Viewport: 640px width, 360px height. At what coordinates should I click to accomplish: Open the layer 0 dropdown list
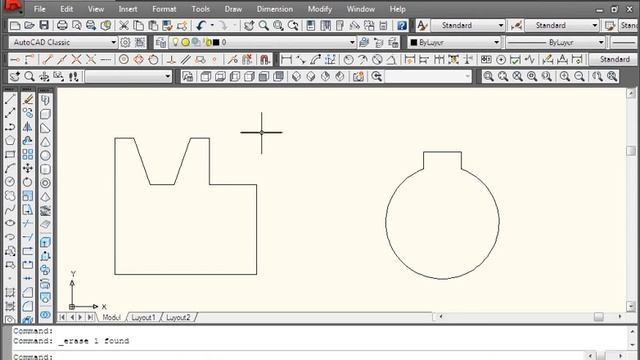pos(352,42)
